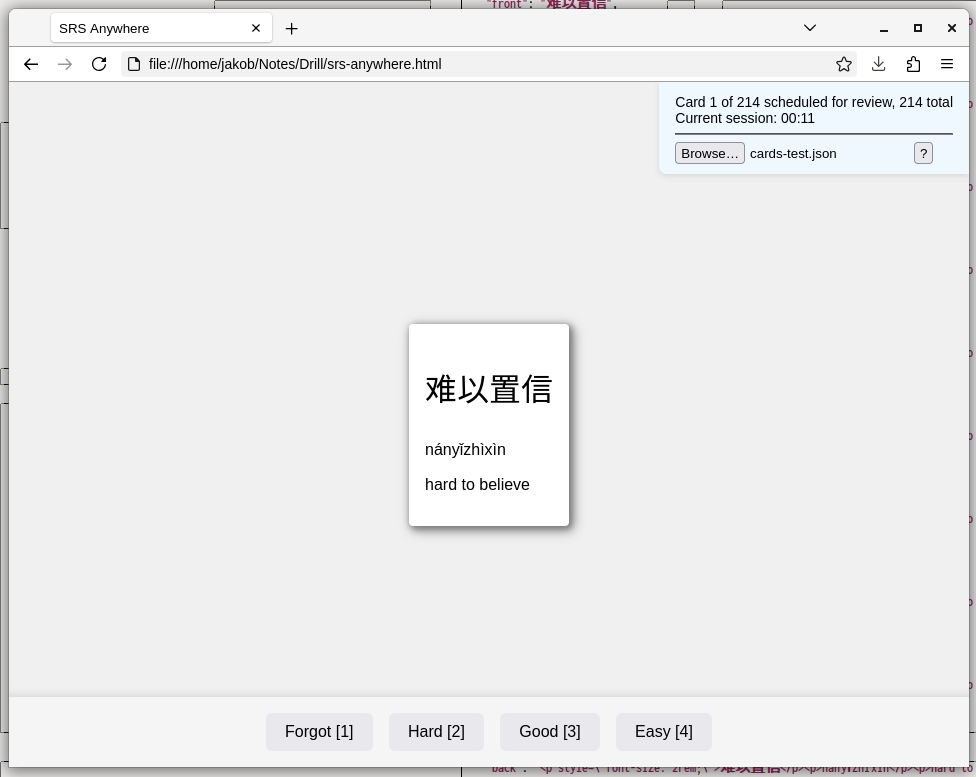Click the ? help button
This screenshot has width=976, height=777.
(x=923, y=153)
